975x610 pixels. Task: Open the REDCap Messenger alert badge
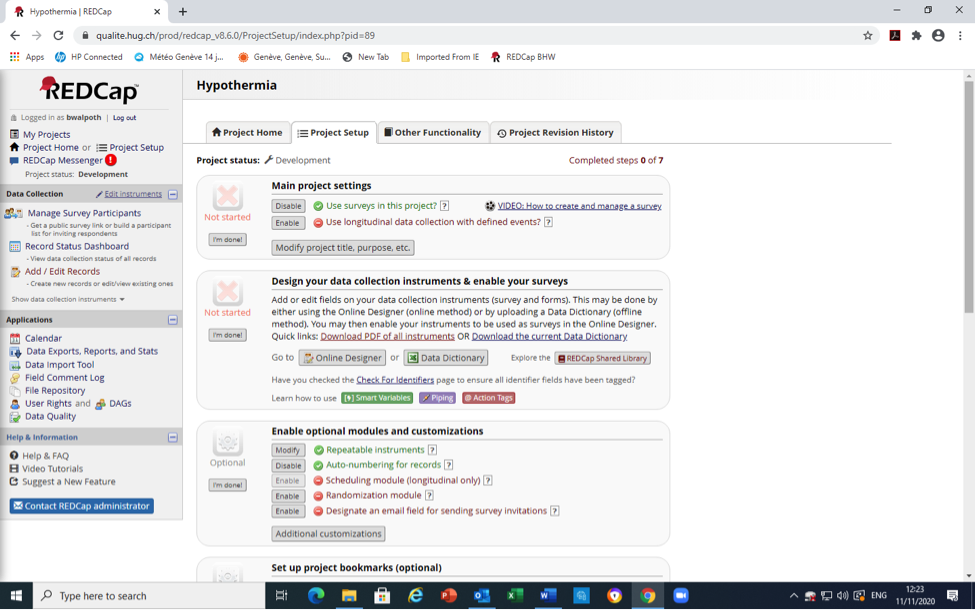111,160
